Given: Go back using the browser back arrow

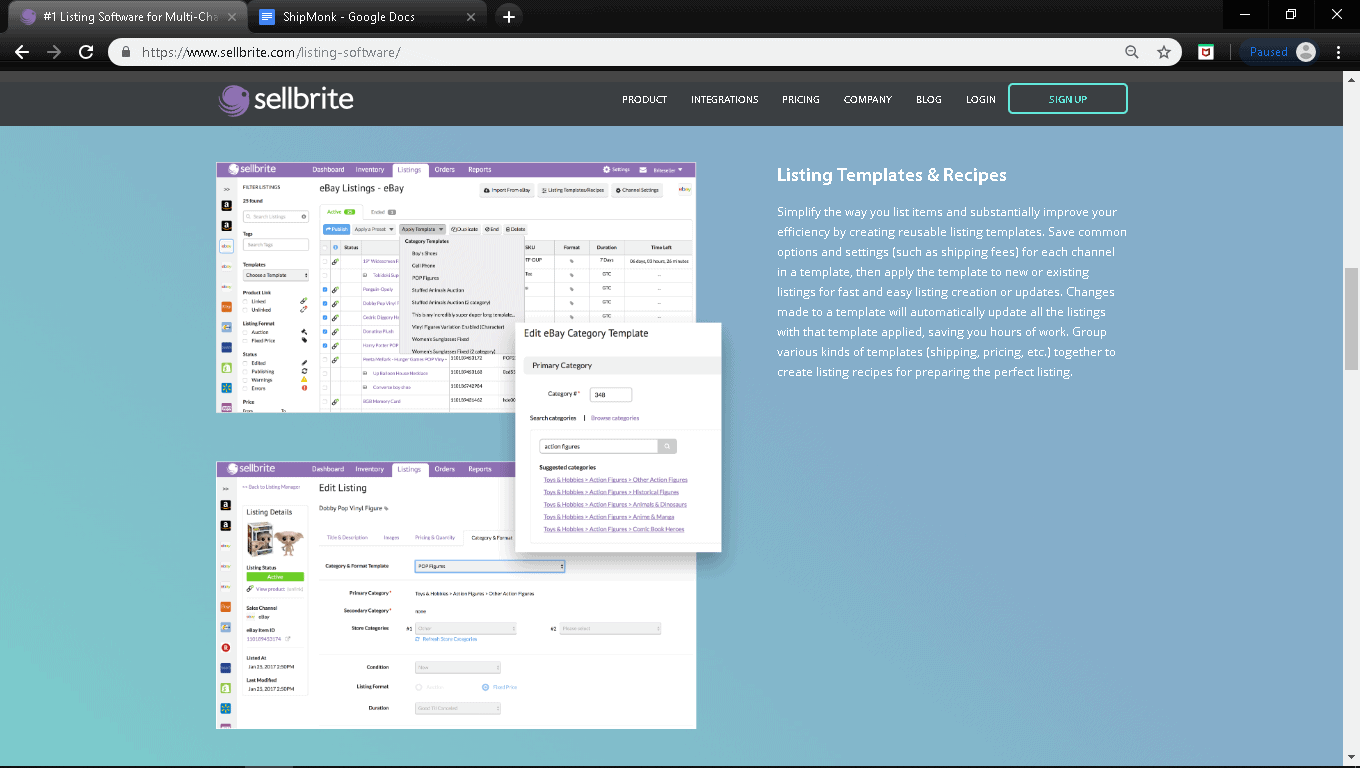Looking at the screenshot, I should tap(22, 52).
